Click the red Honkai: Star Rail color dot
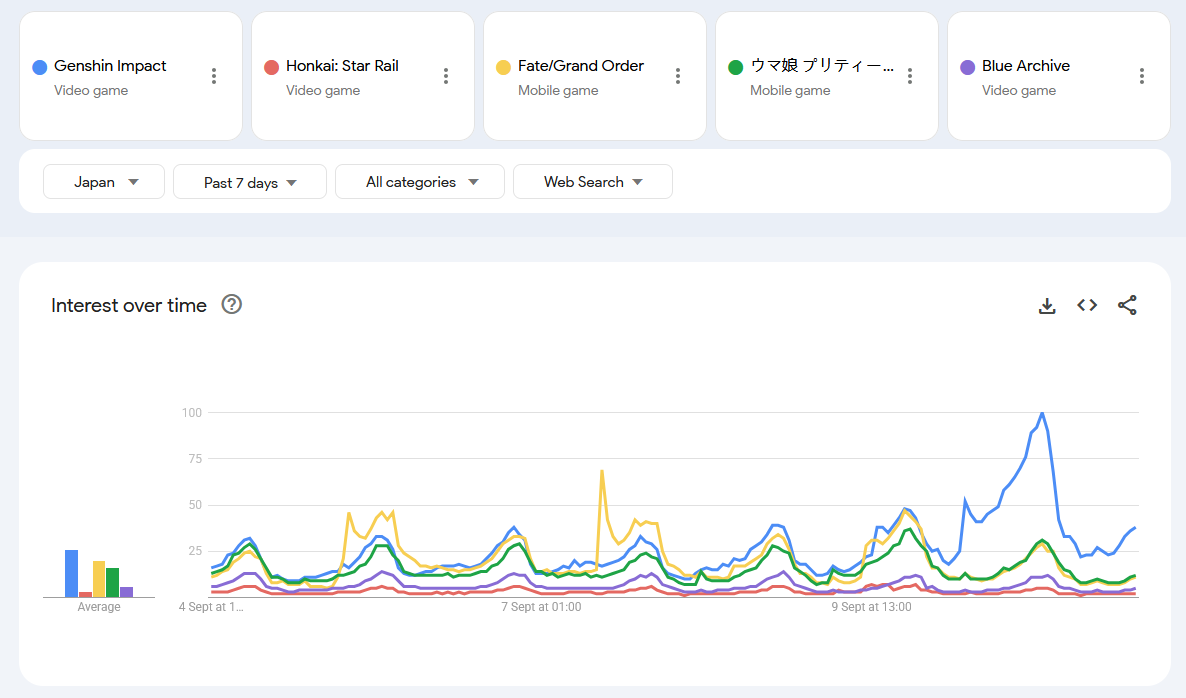The image size is (1186, 698). (272, 67)
